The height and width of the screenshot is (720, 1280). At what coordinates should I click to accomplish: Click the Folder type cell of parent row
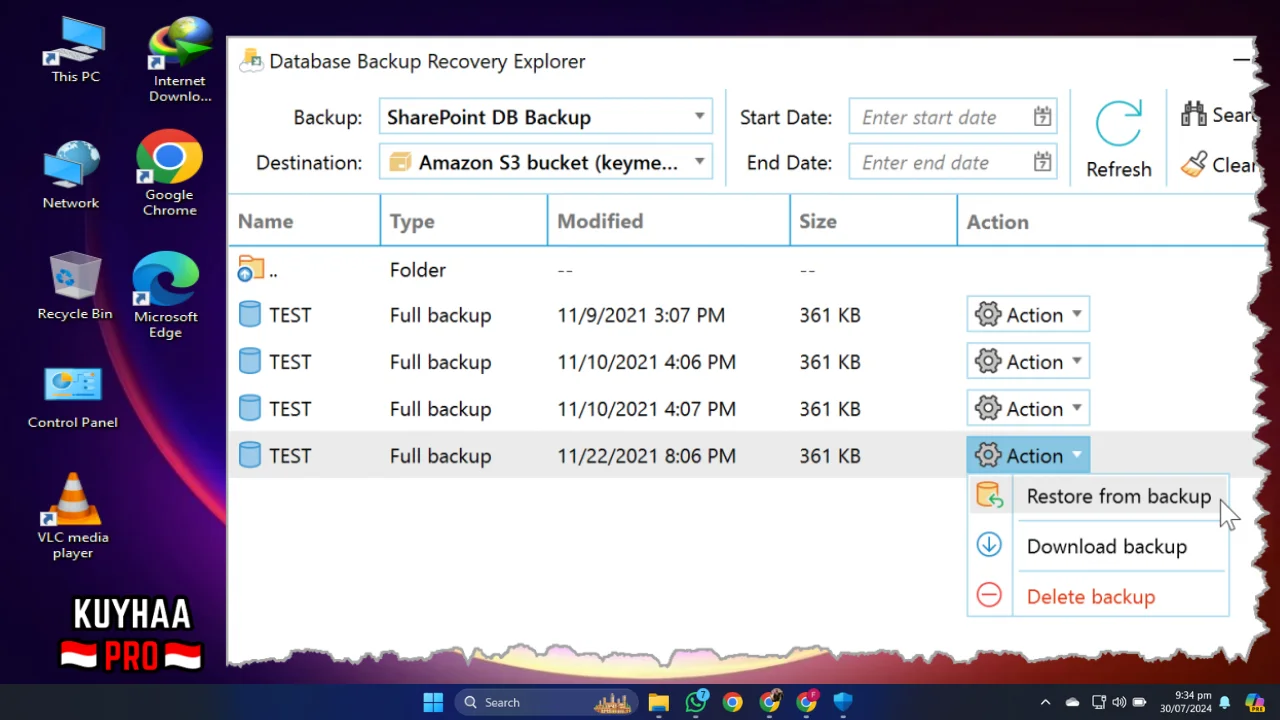[x=418, y=270]
